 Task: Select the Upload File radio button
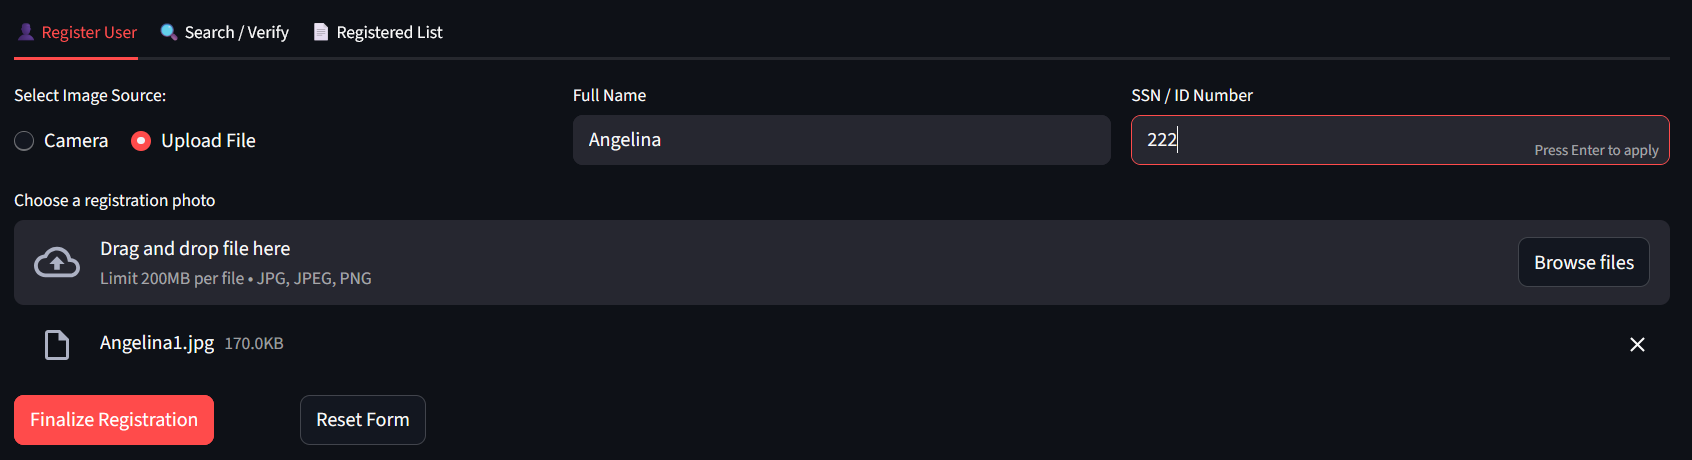(141, 141)
